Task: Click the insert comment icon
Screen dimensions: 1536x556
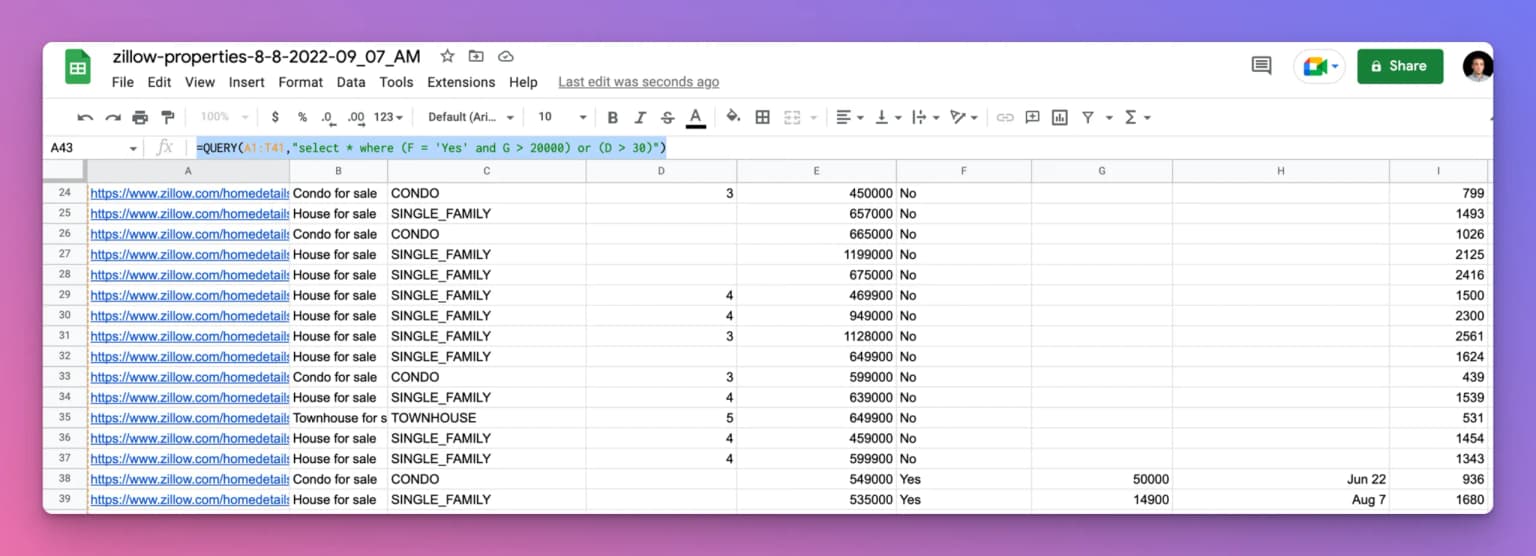Action: (1033, 117)
